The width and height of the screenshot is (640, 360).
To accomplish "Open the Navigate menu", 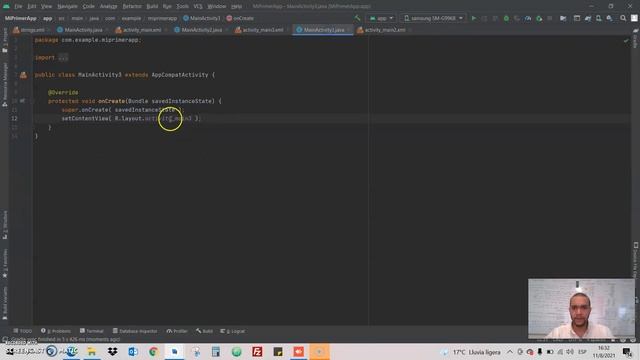I will pyautogui.click(x=67, y=6).
